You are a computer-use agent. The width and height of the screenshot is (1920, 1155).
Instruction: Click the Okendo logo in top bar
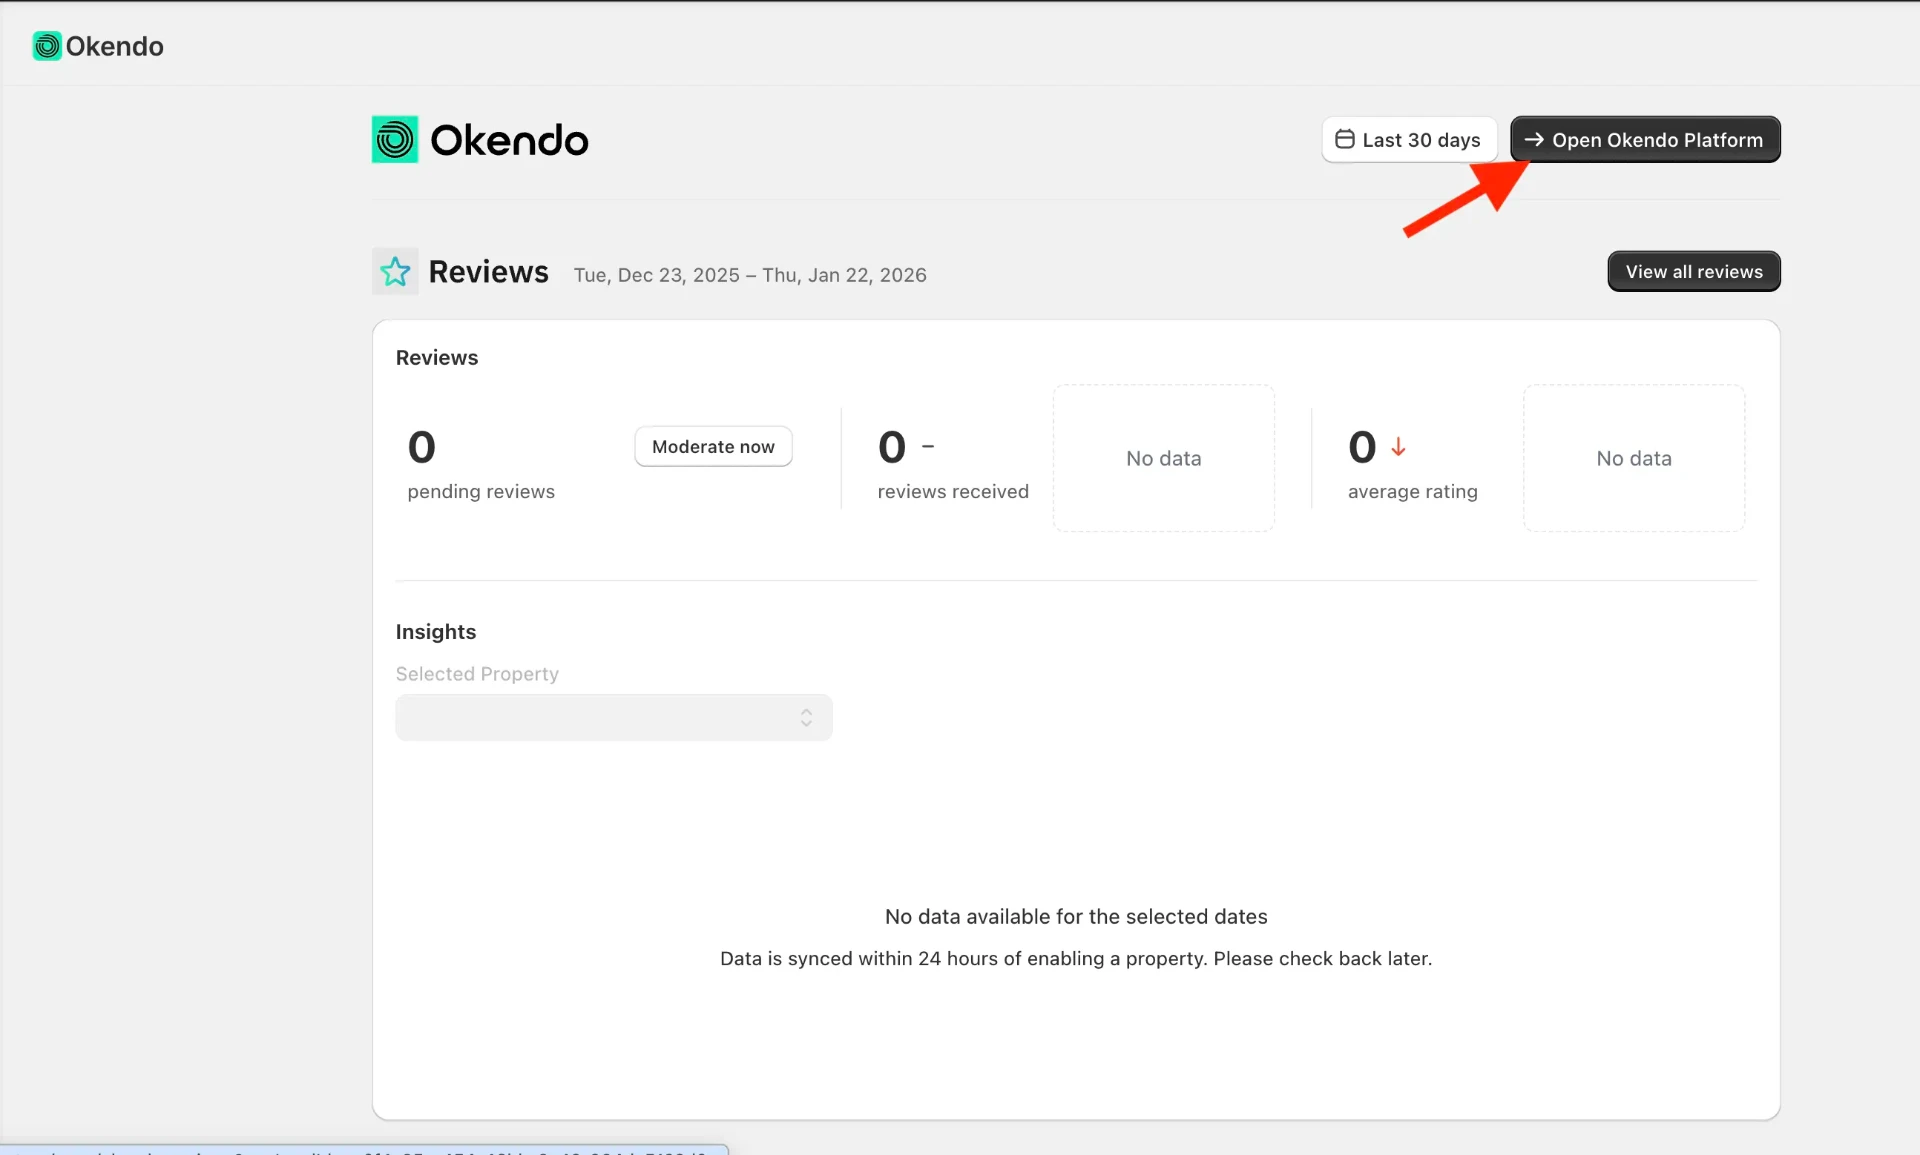coord(98,46)
